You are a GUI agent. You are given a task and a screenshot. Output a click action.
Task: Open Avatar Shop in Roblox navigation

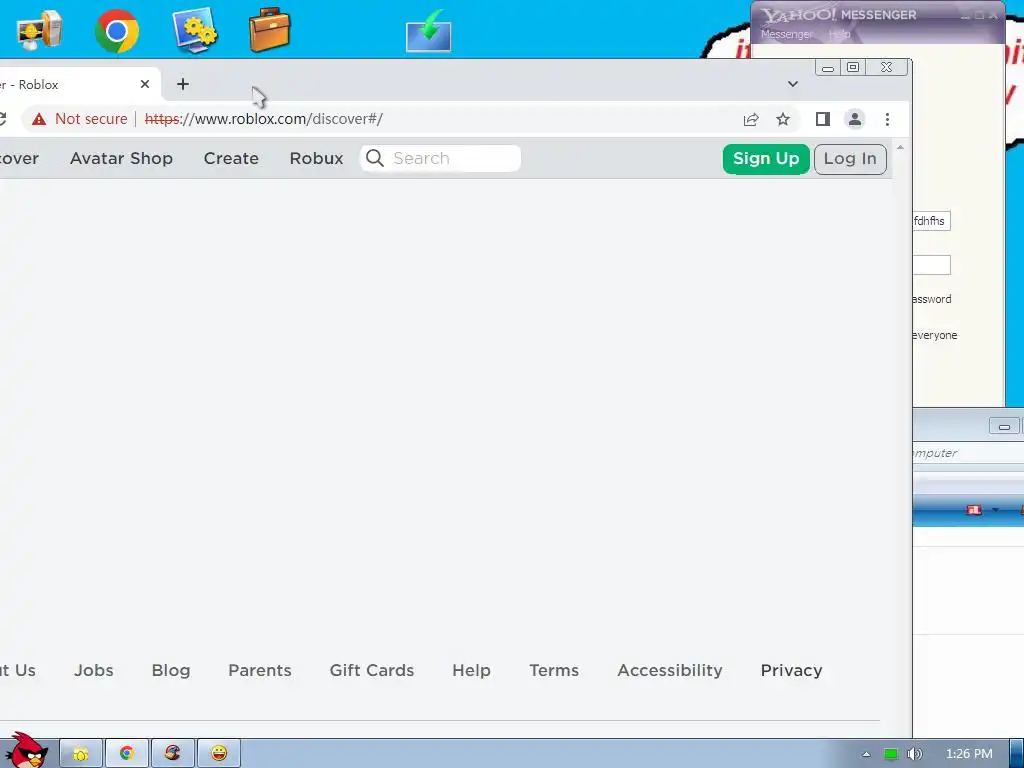coord(121,158)
